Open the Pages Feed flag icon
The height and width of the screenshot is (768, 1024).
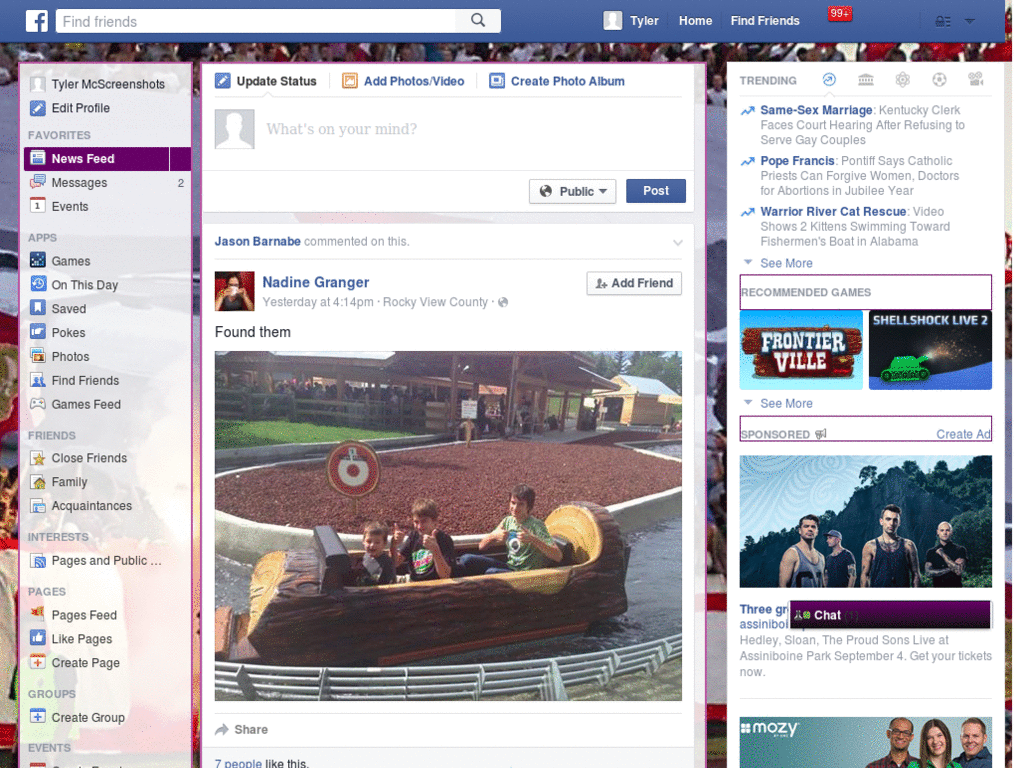click(x=38, y=615)
